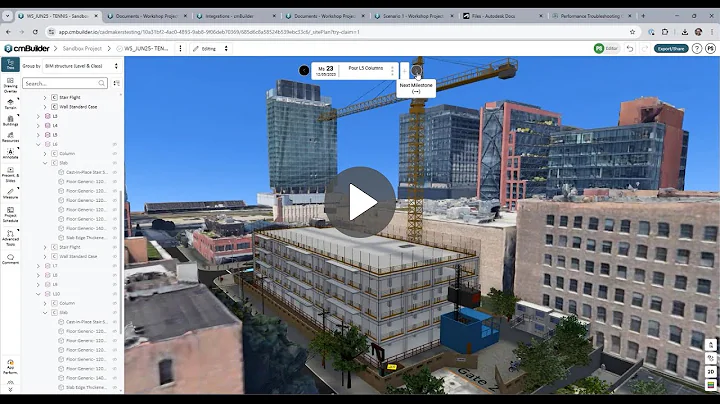Image resolution: width=720 pixels, height=404 pixels.
Task: Select the Measure tool
Action: click(x=10, y=193)
